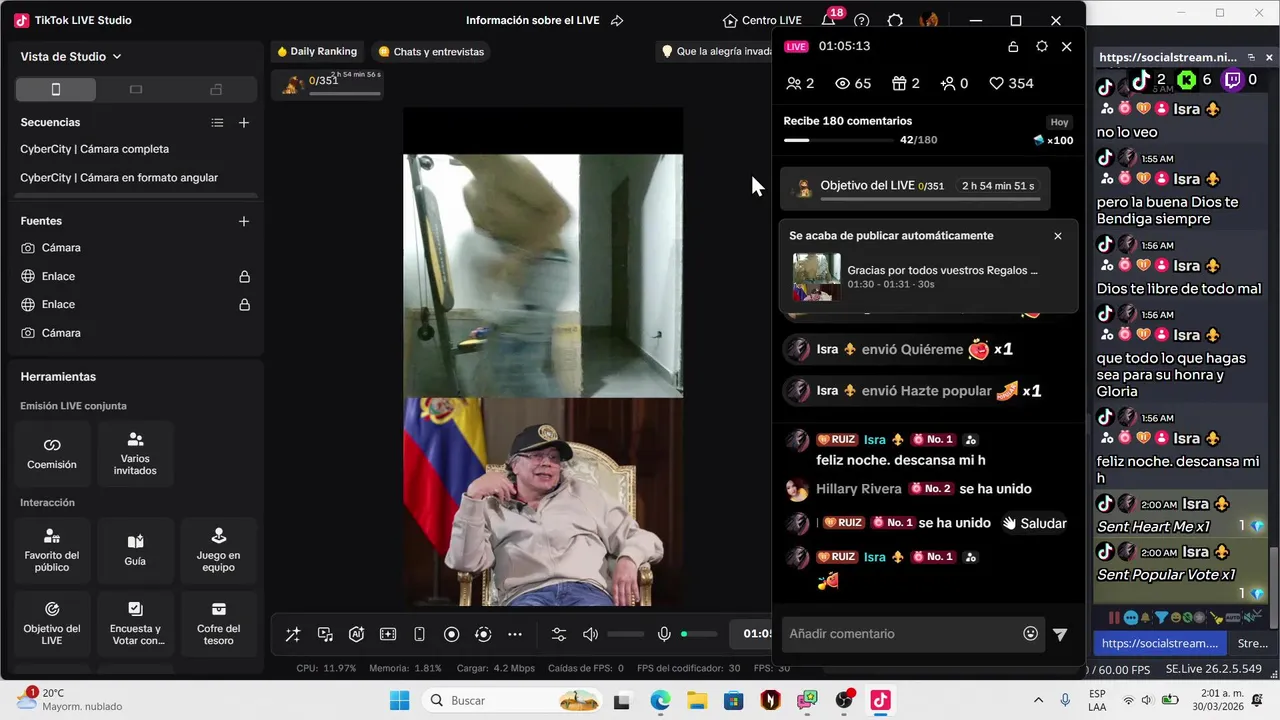Send comment with paper plane icon
1280x720 pixels.
[x=1060, y=634]
